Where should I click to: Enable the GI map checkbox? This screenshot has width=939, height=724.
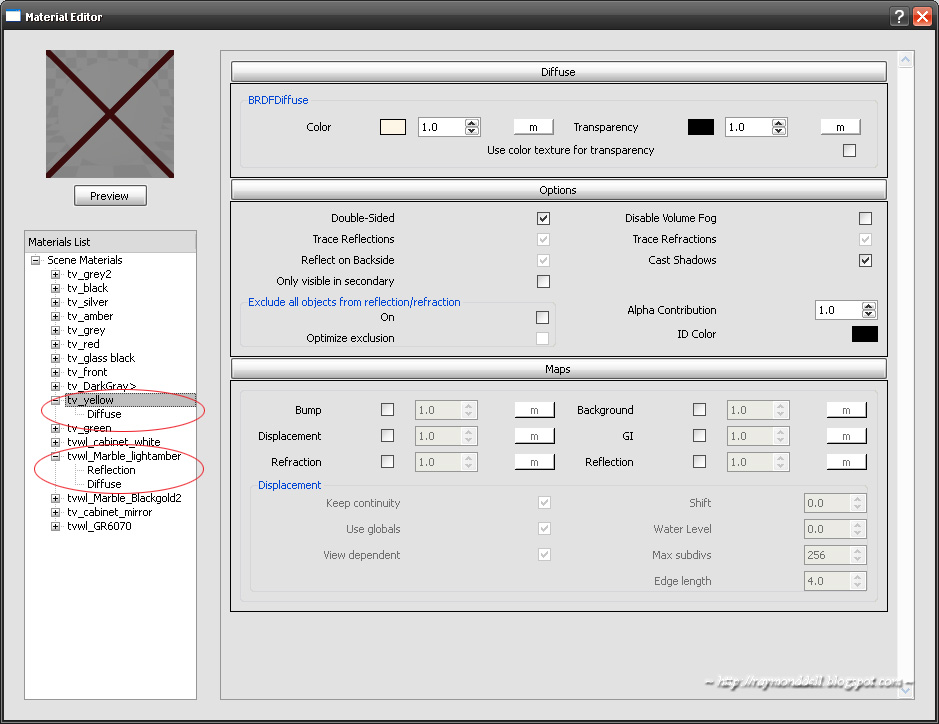click(x=699, y=436)
